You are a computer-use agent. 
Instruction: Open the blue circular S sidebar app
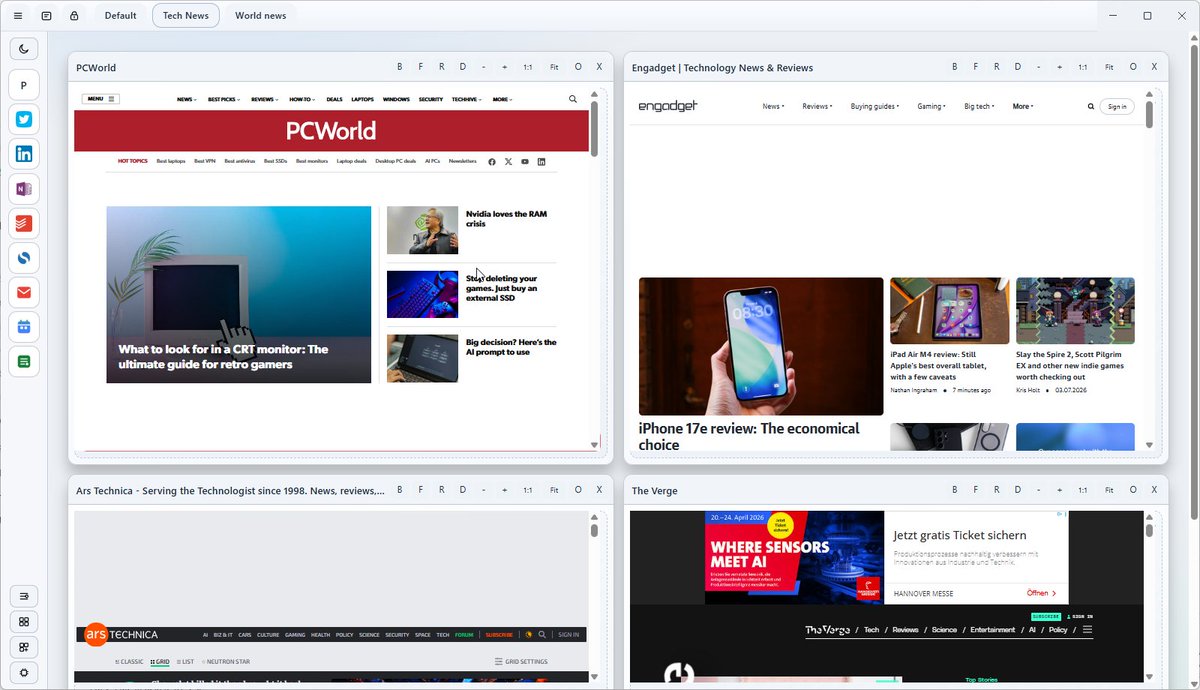pos(24,258)
